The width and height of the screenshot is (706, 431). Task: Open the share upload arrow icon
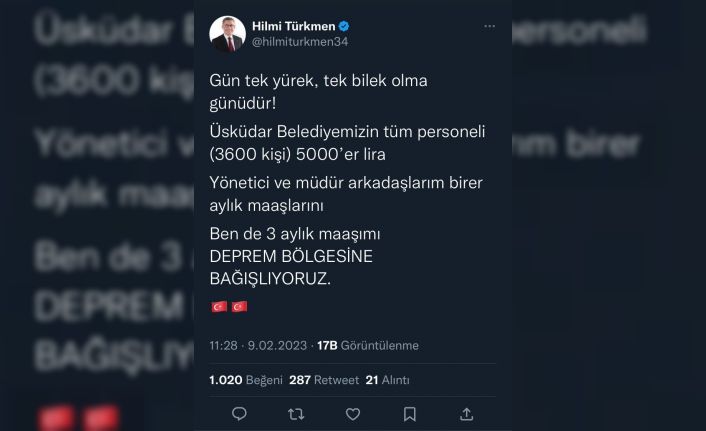click(x=466, y=414)
